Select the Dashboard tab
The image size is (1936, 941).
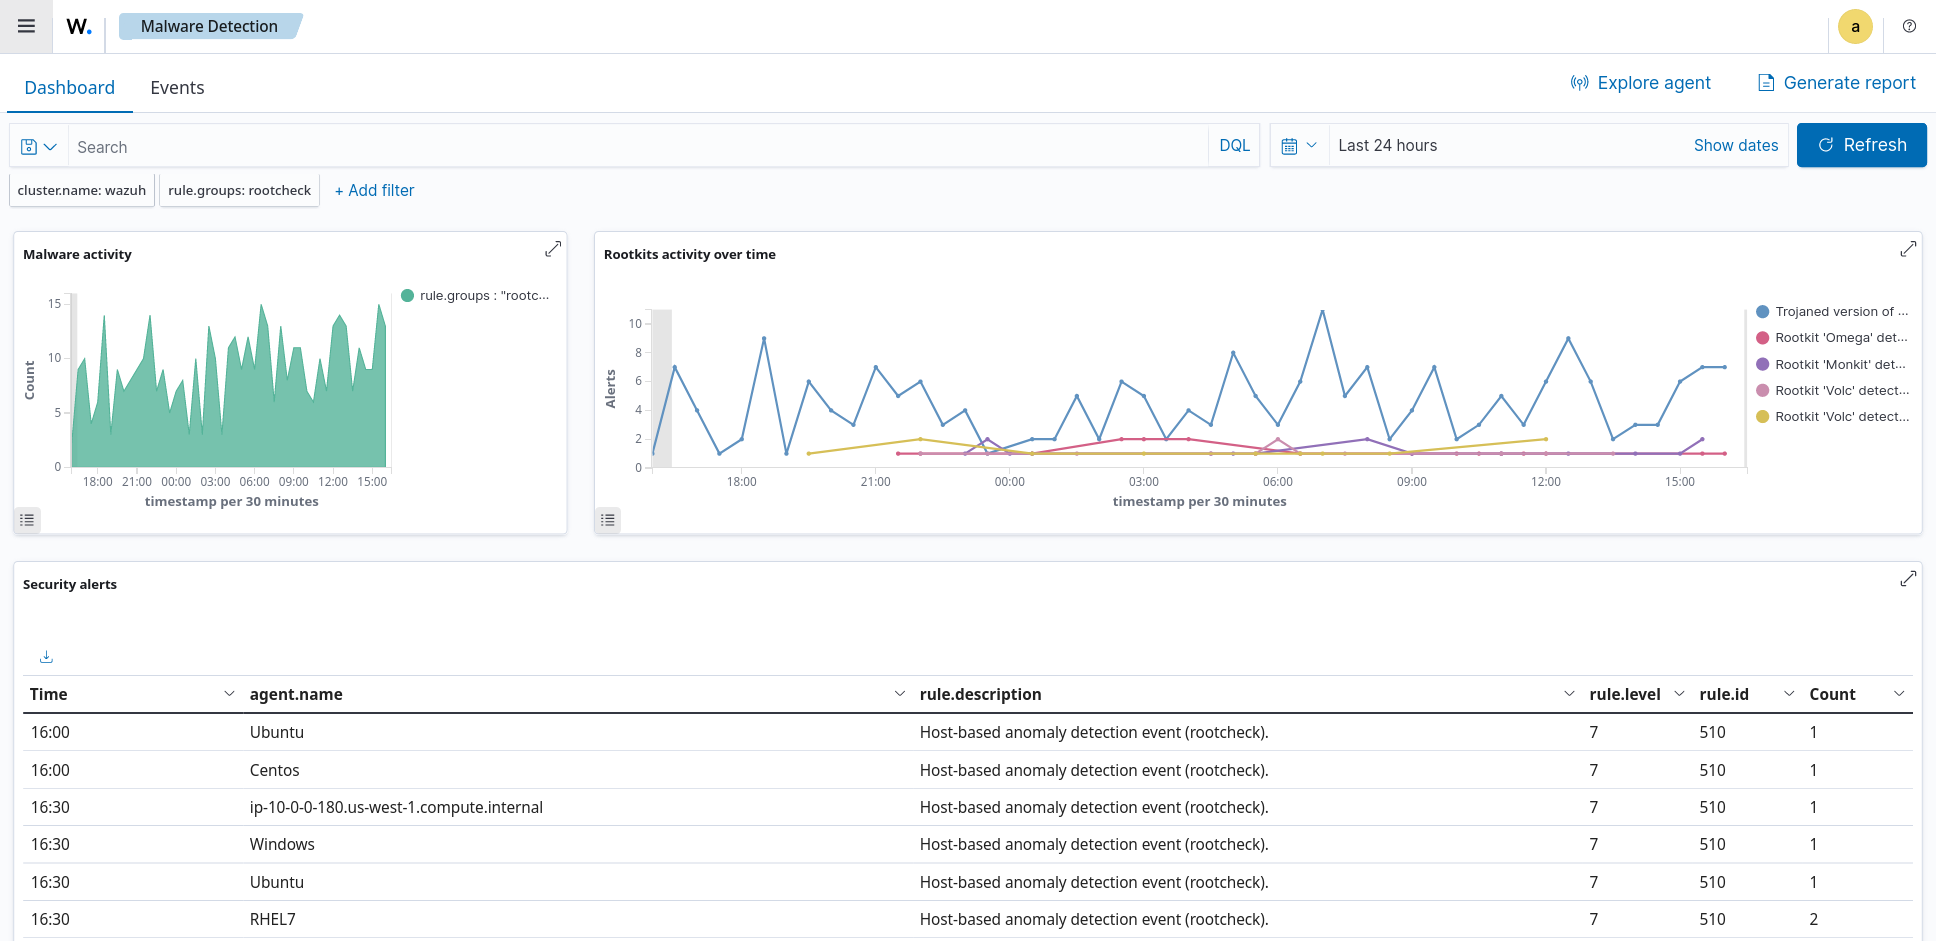[69, 88]
